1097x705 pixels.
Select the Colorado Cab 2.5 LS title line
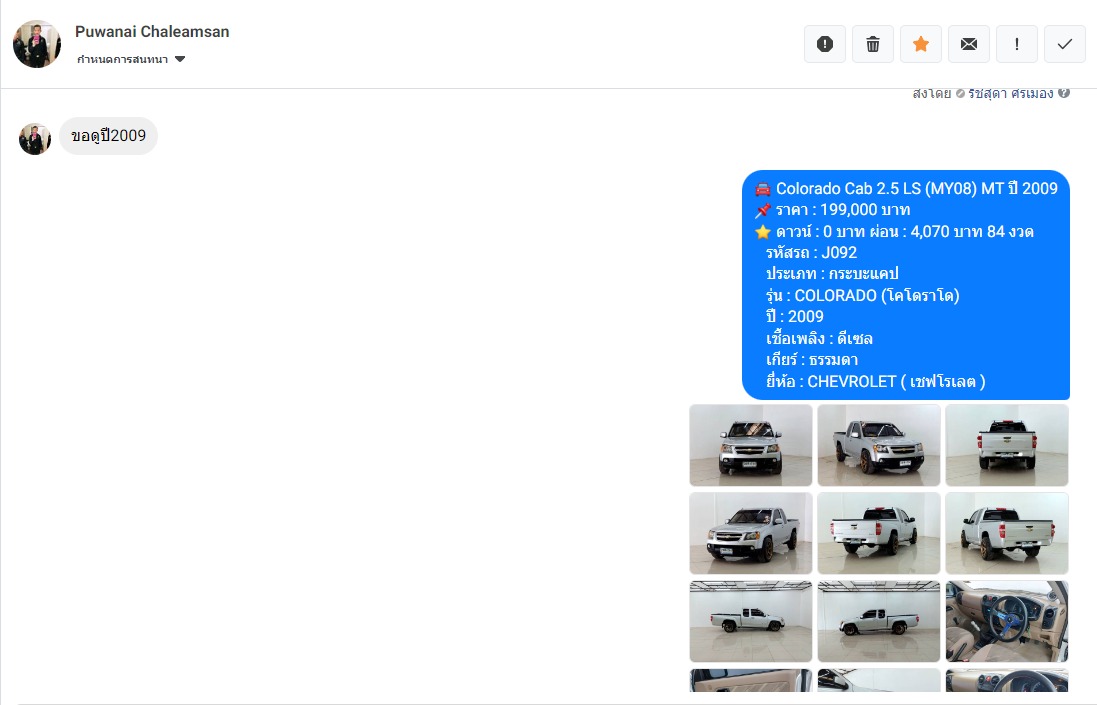[906, 188]
